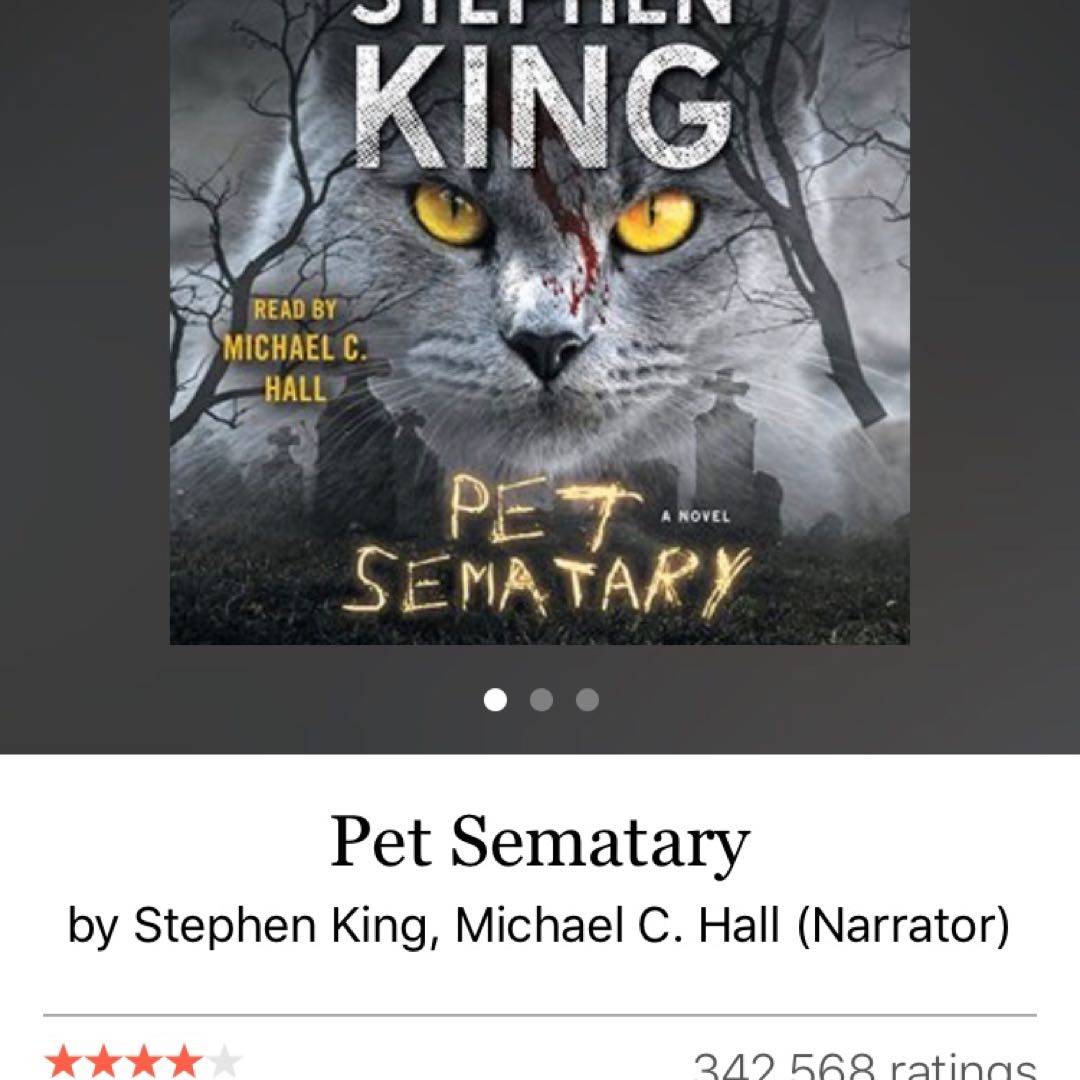Image resolution: width=1080 pixels, height=1080 pixels.
Task: Tap the Pet Sematary book title heading
Action: pos(540,843)
